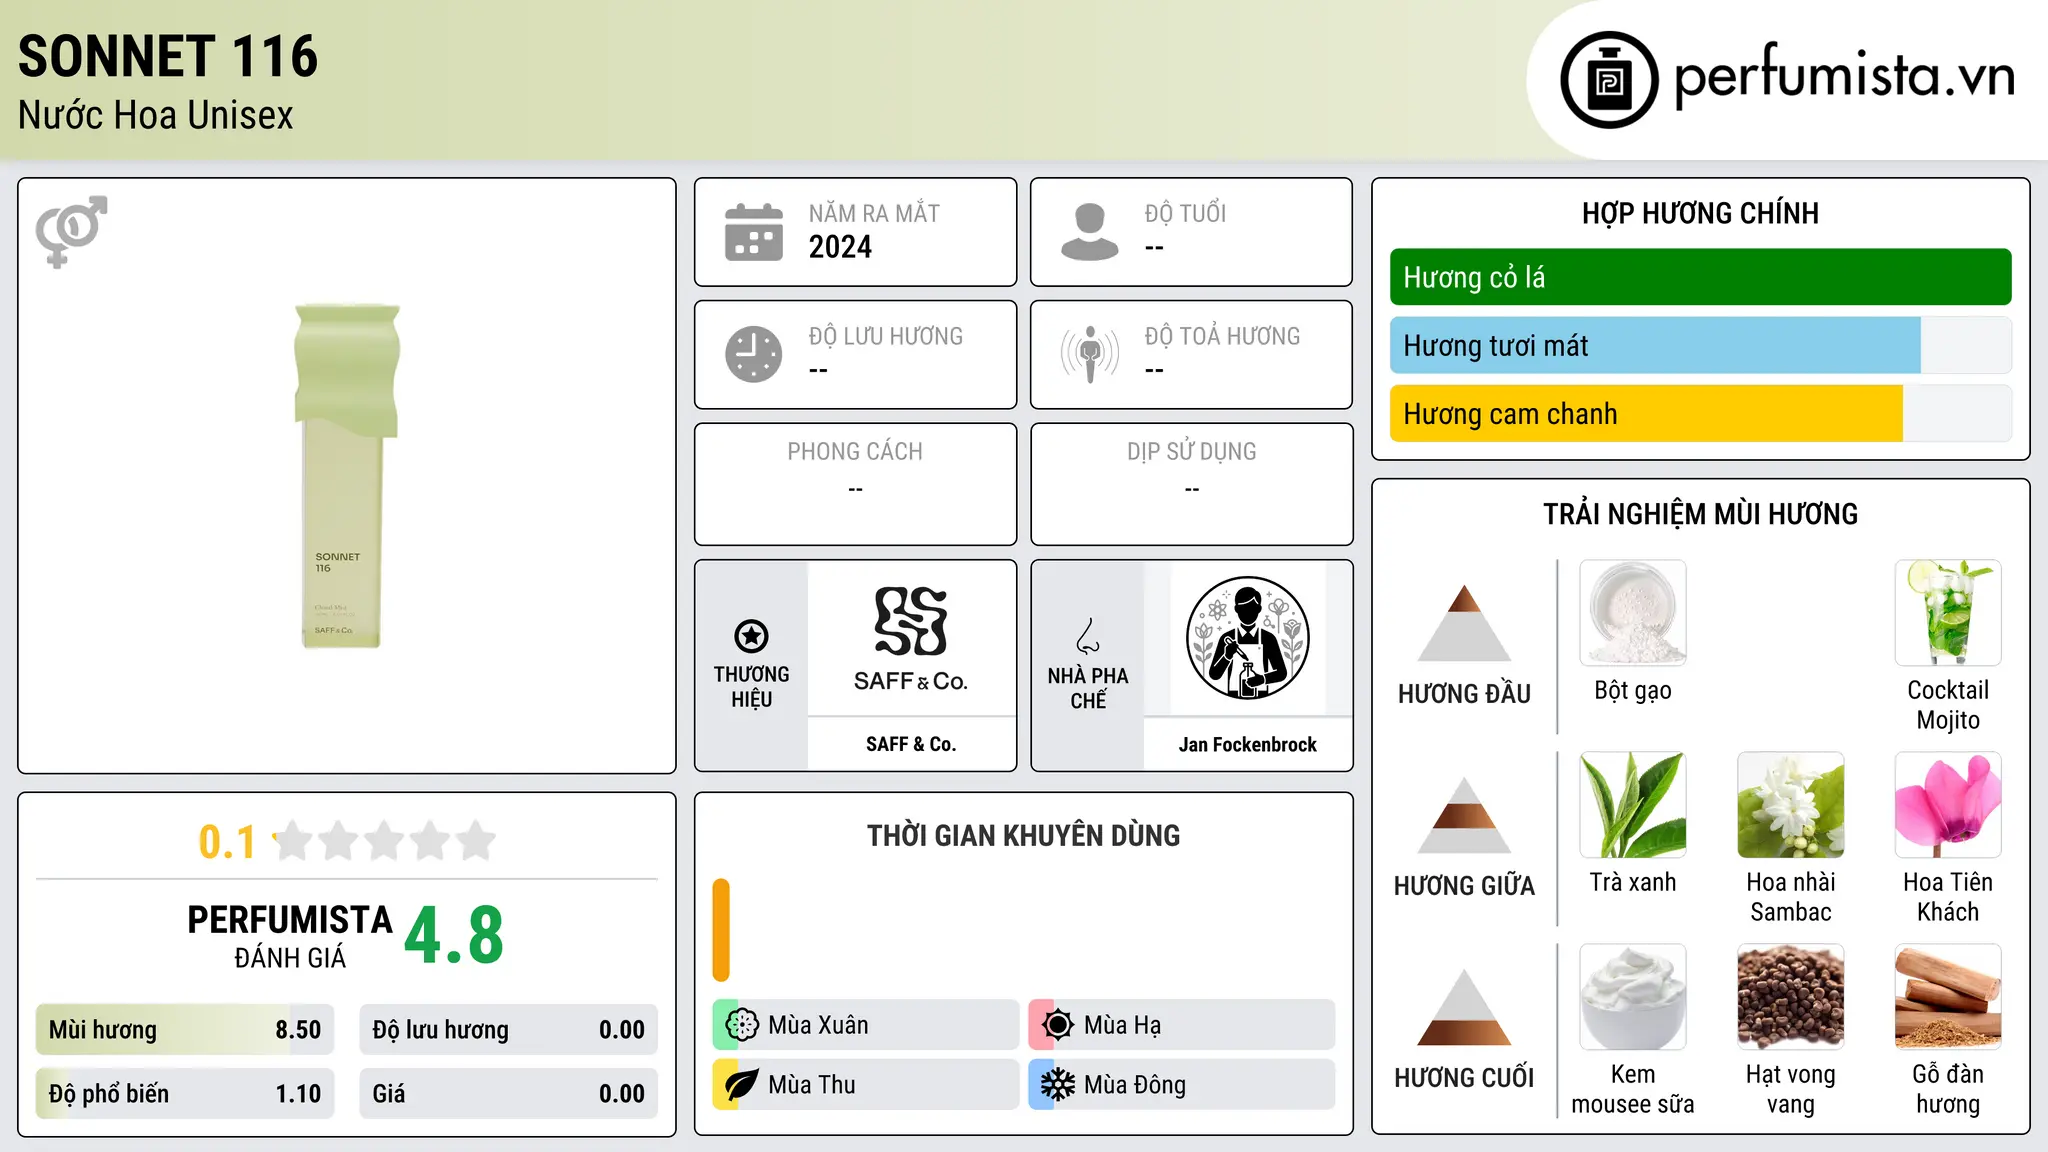The image size is (2048, 1152).
Task: Open the Hạt vong vang note image
Action: [1791, 997]
